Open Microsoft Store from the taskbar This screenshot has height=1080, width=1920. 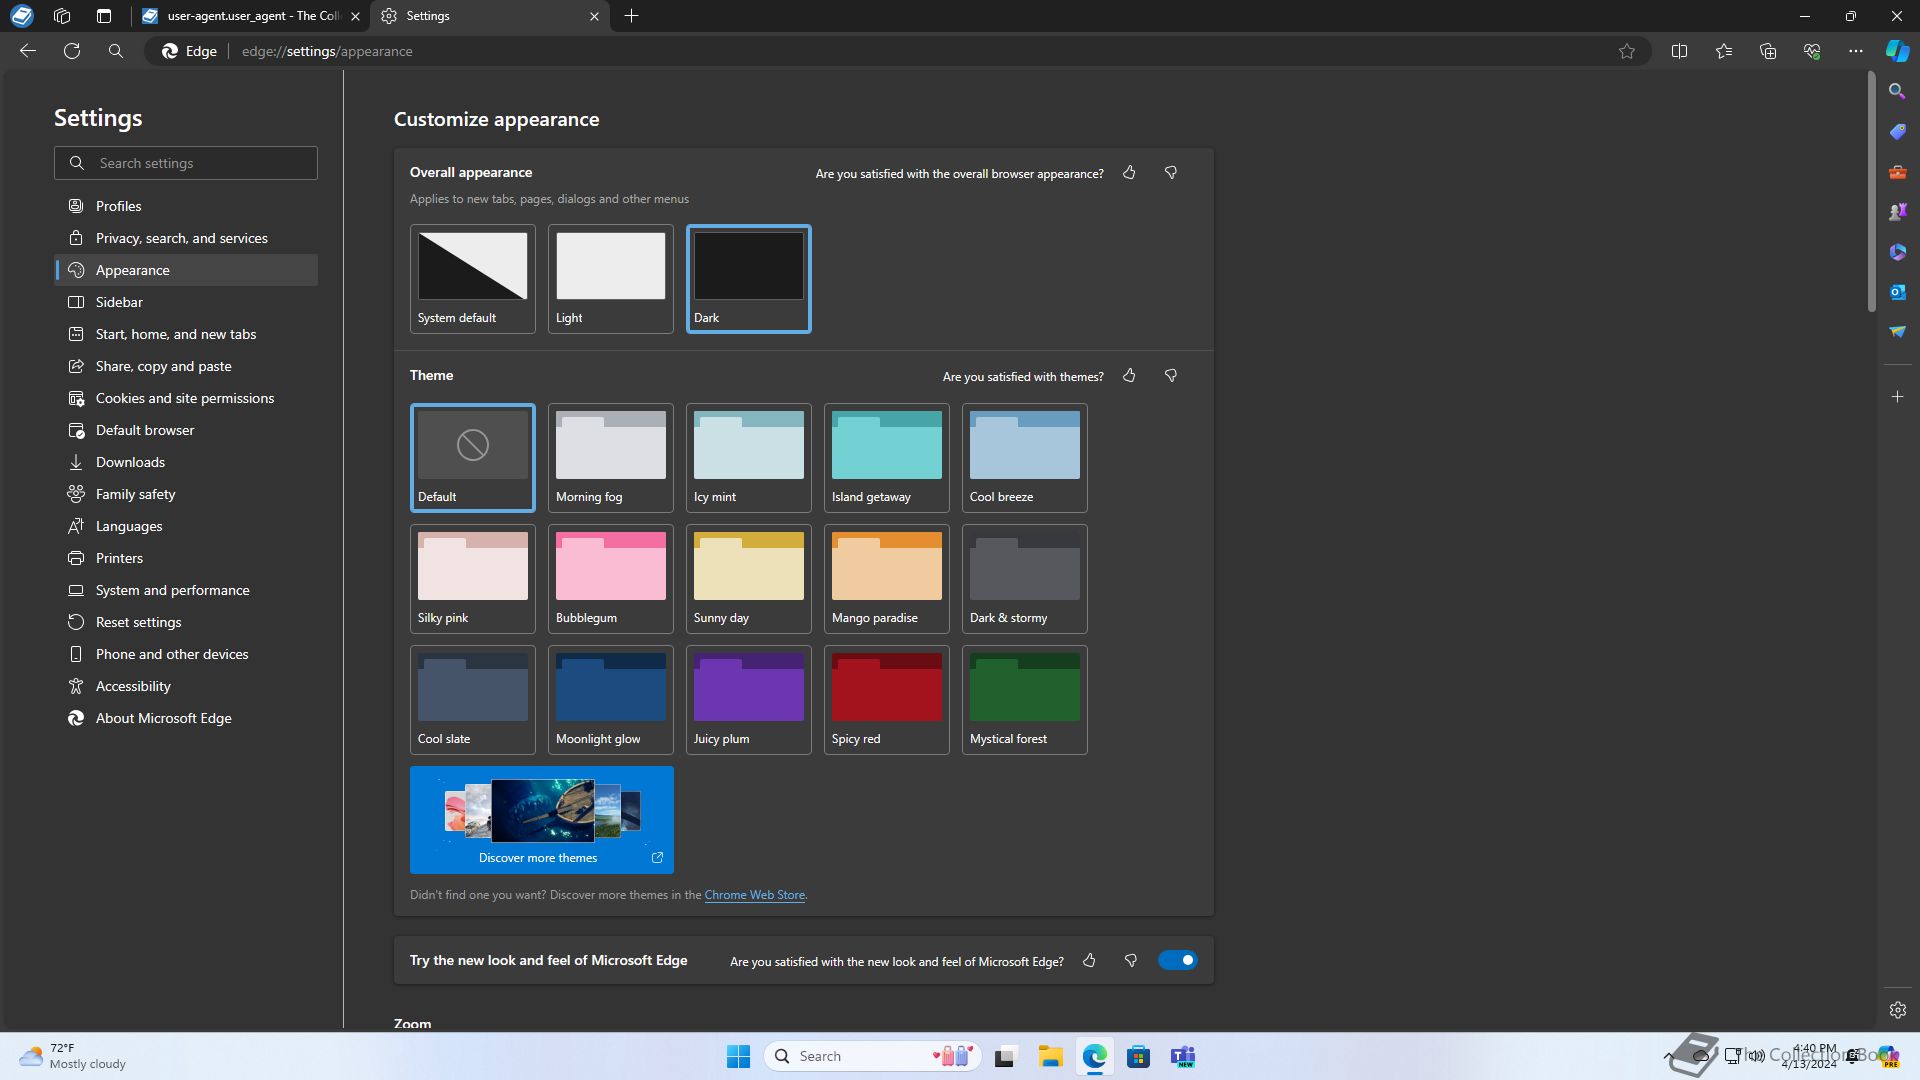coord(1138,1056)
